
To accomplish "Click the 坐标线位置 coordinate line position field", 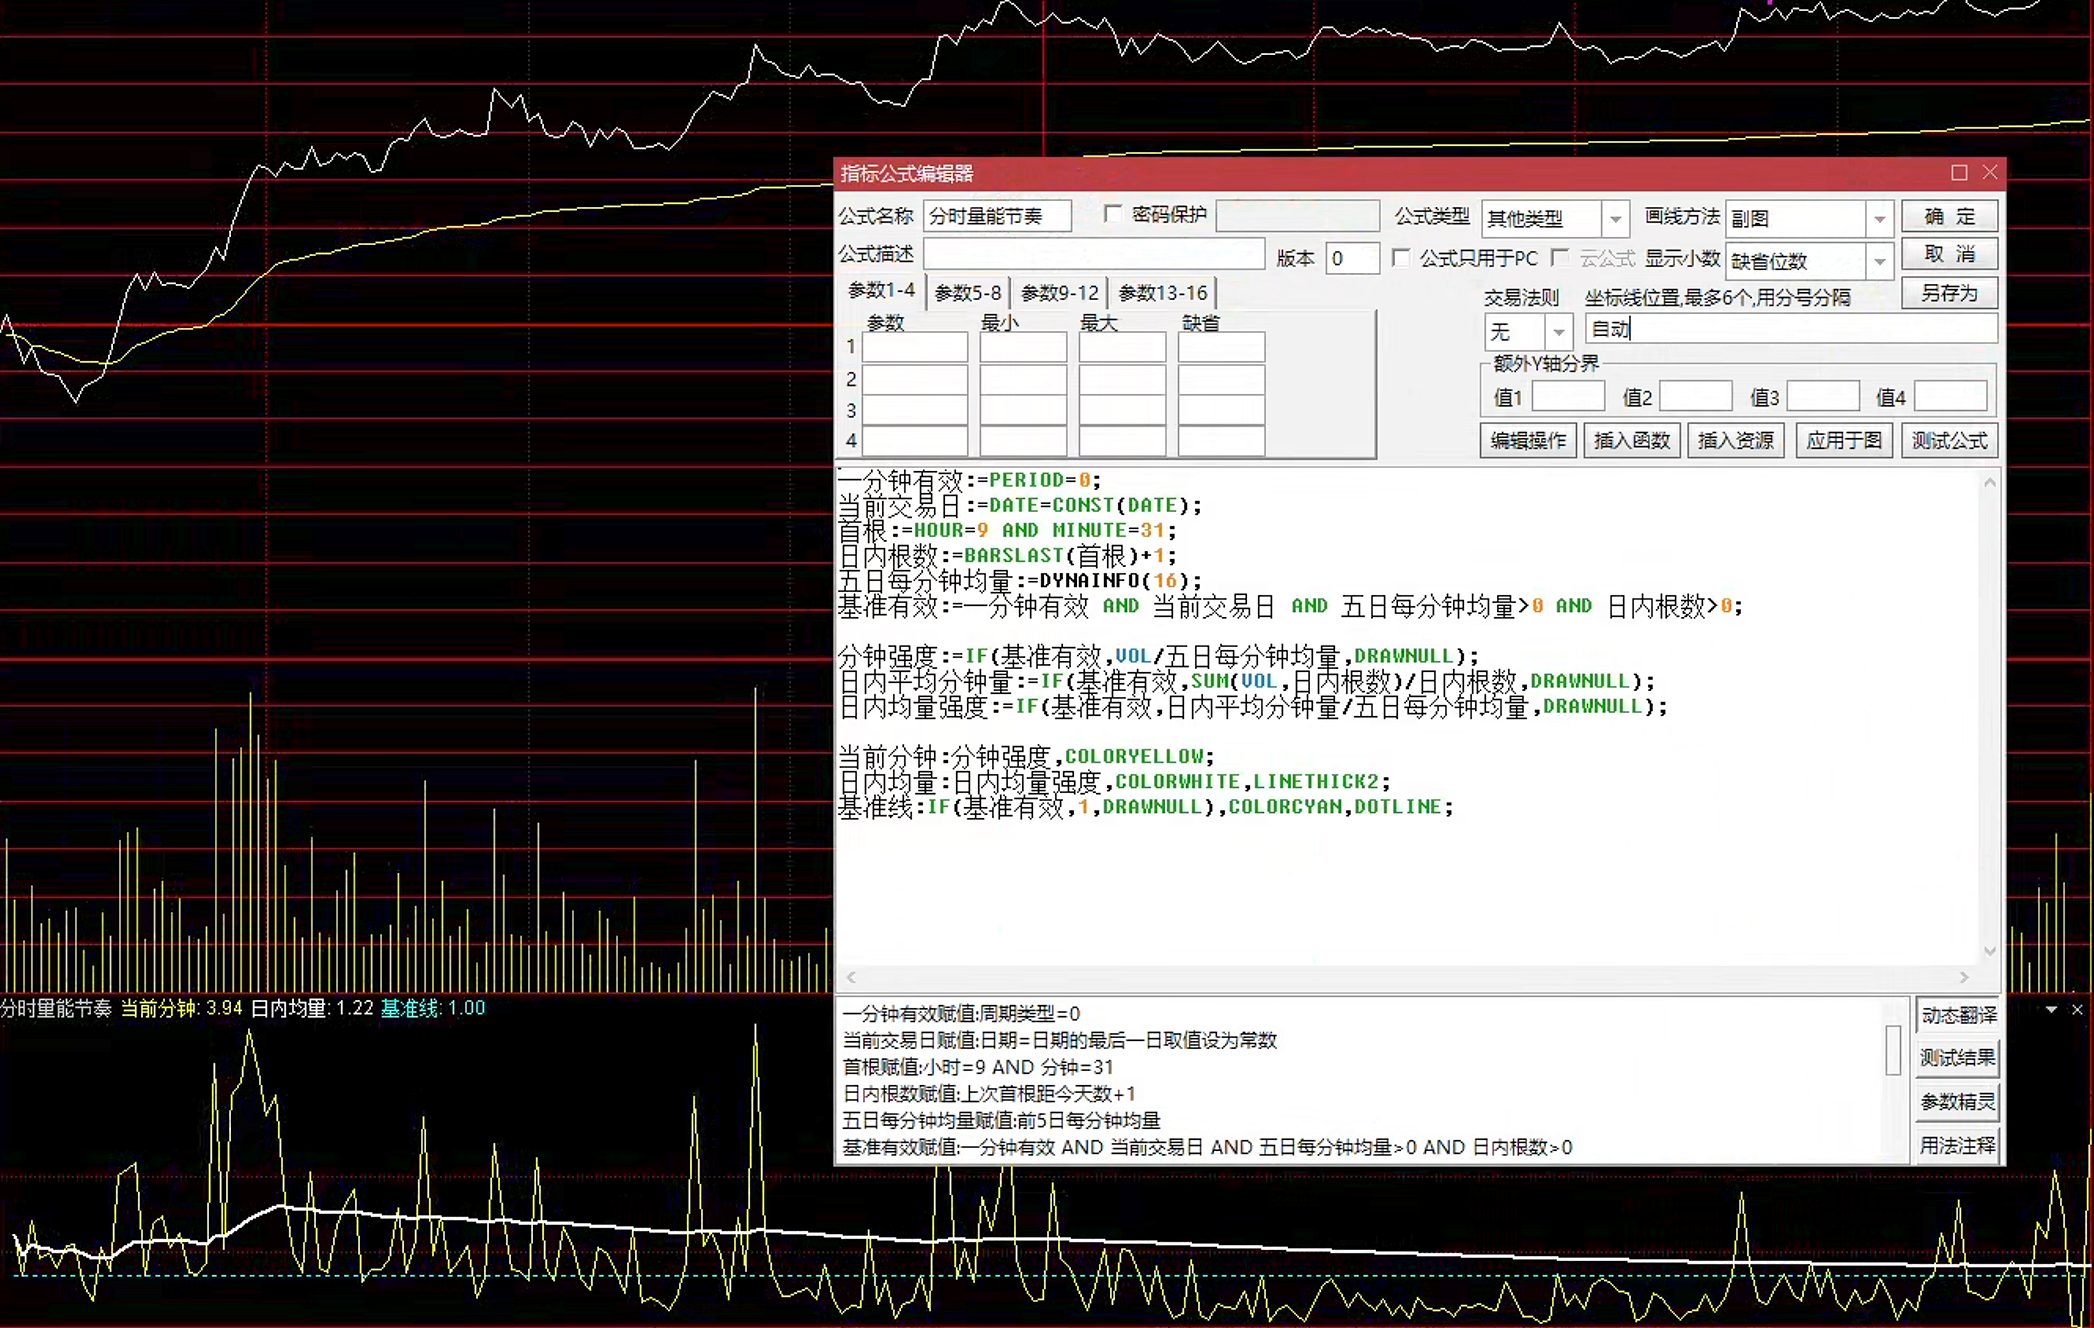I will pyautogui.click(x=1790, y=329).
